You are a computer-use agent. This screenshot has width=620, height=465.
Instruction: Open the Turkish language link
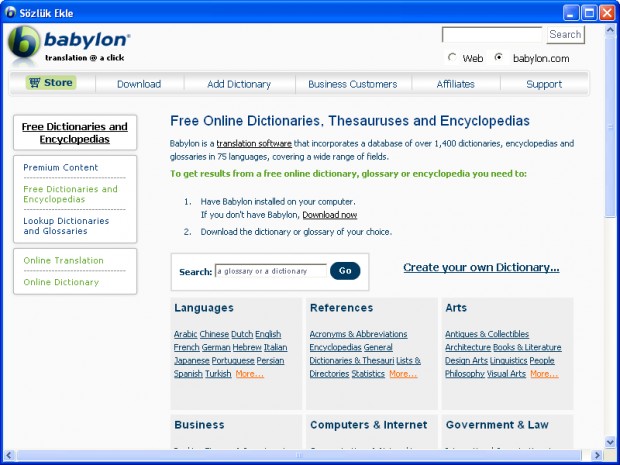[218, 374]
